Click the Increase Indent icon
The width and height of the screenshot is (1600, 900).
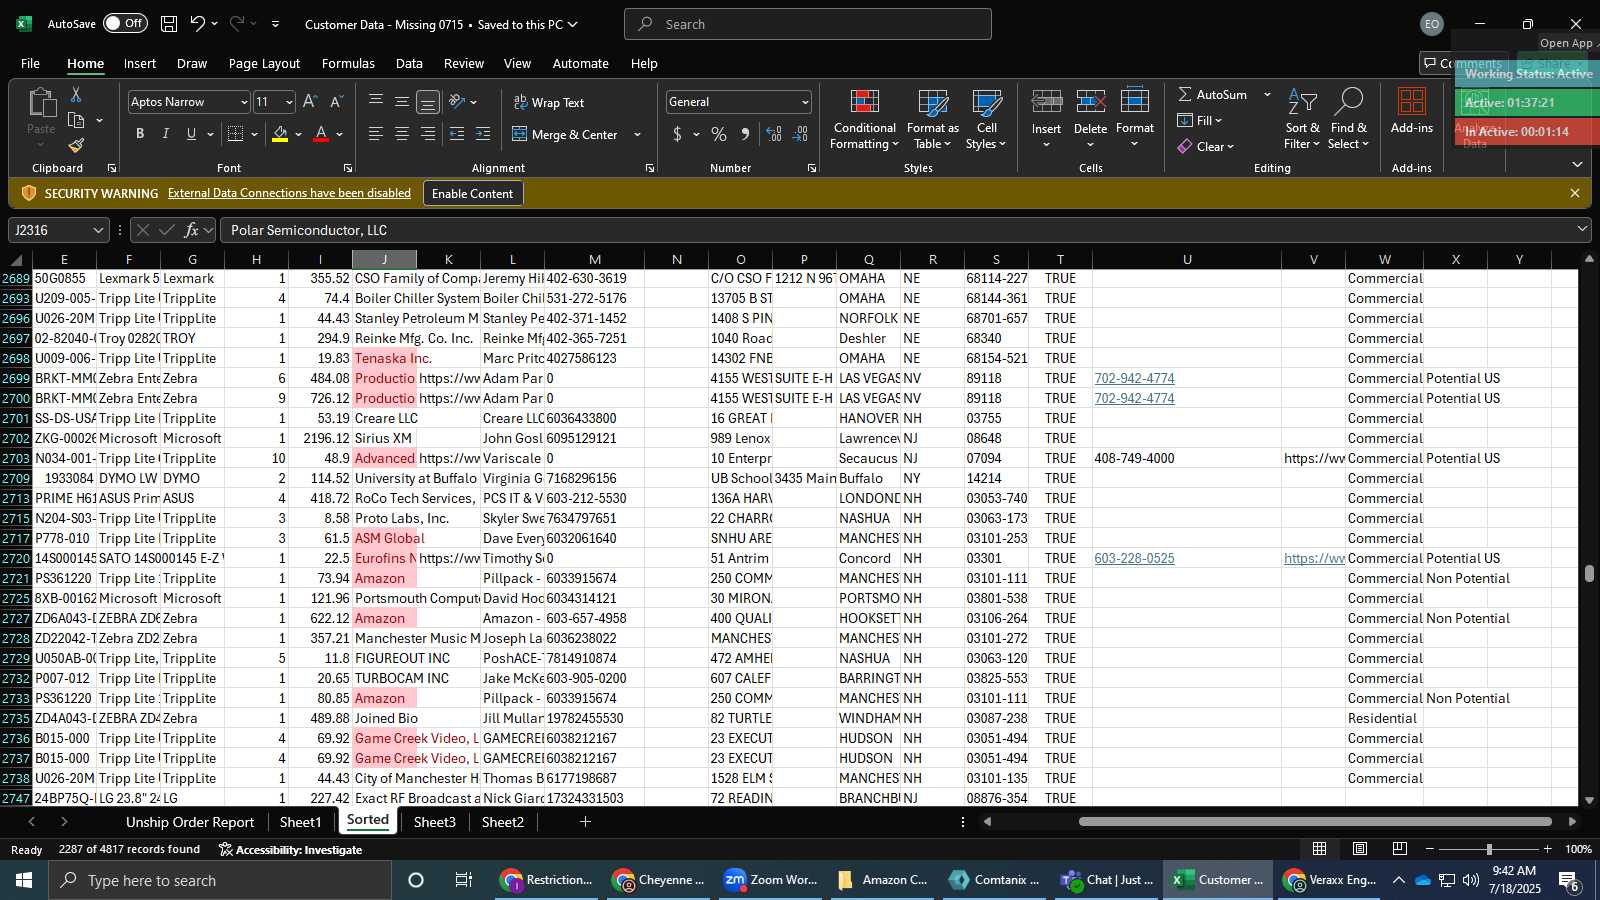[x=483, y=134]
